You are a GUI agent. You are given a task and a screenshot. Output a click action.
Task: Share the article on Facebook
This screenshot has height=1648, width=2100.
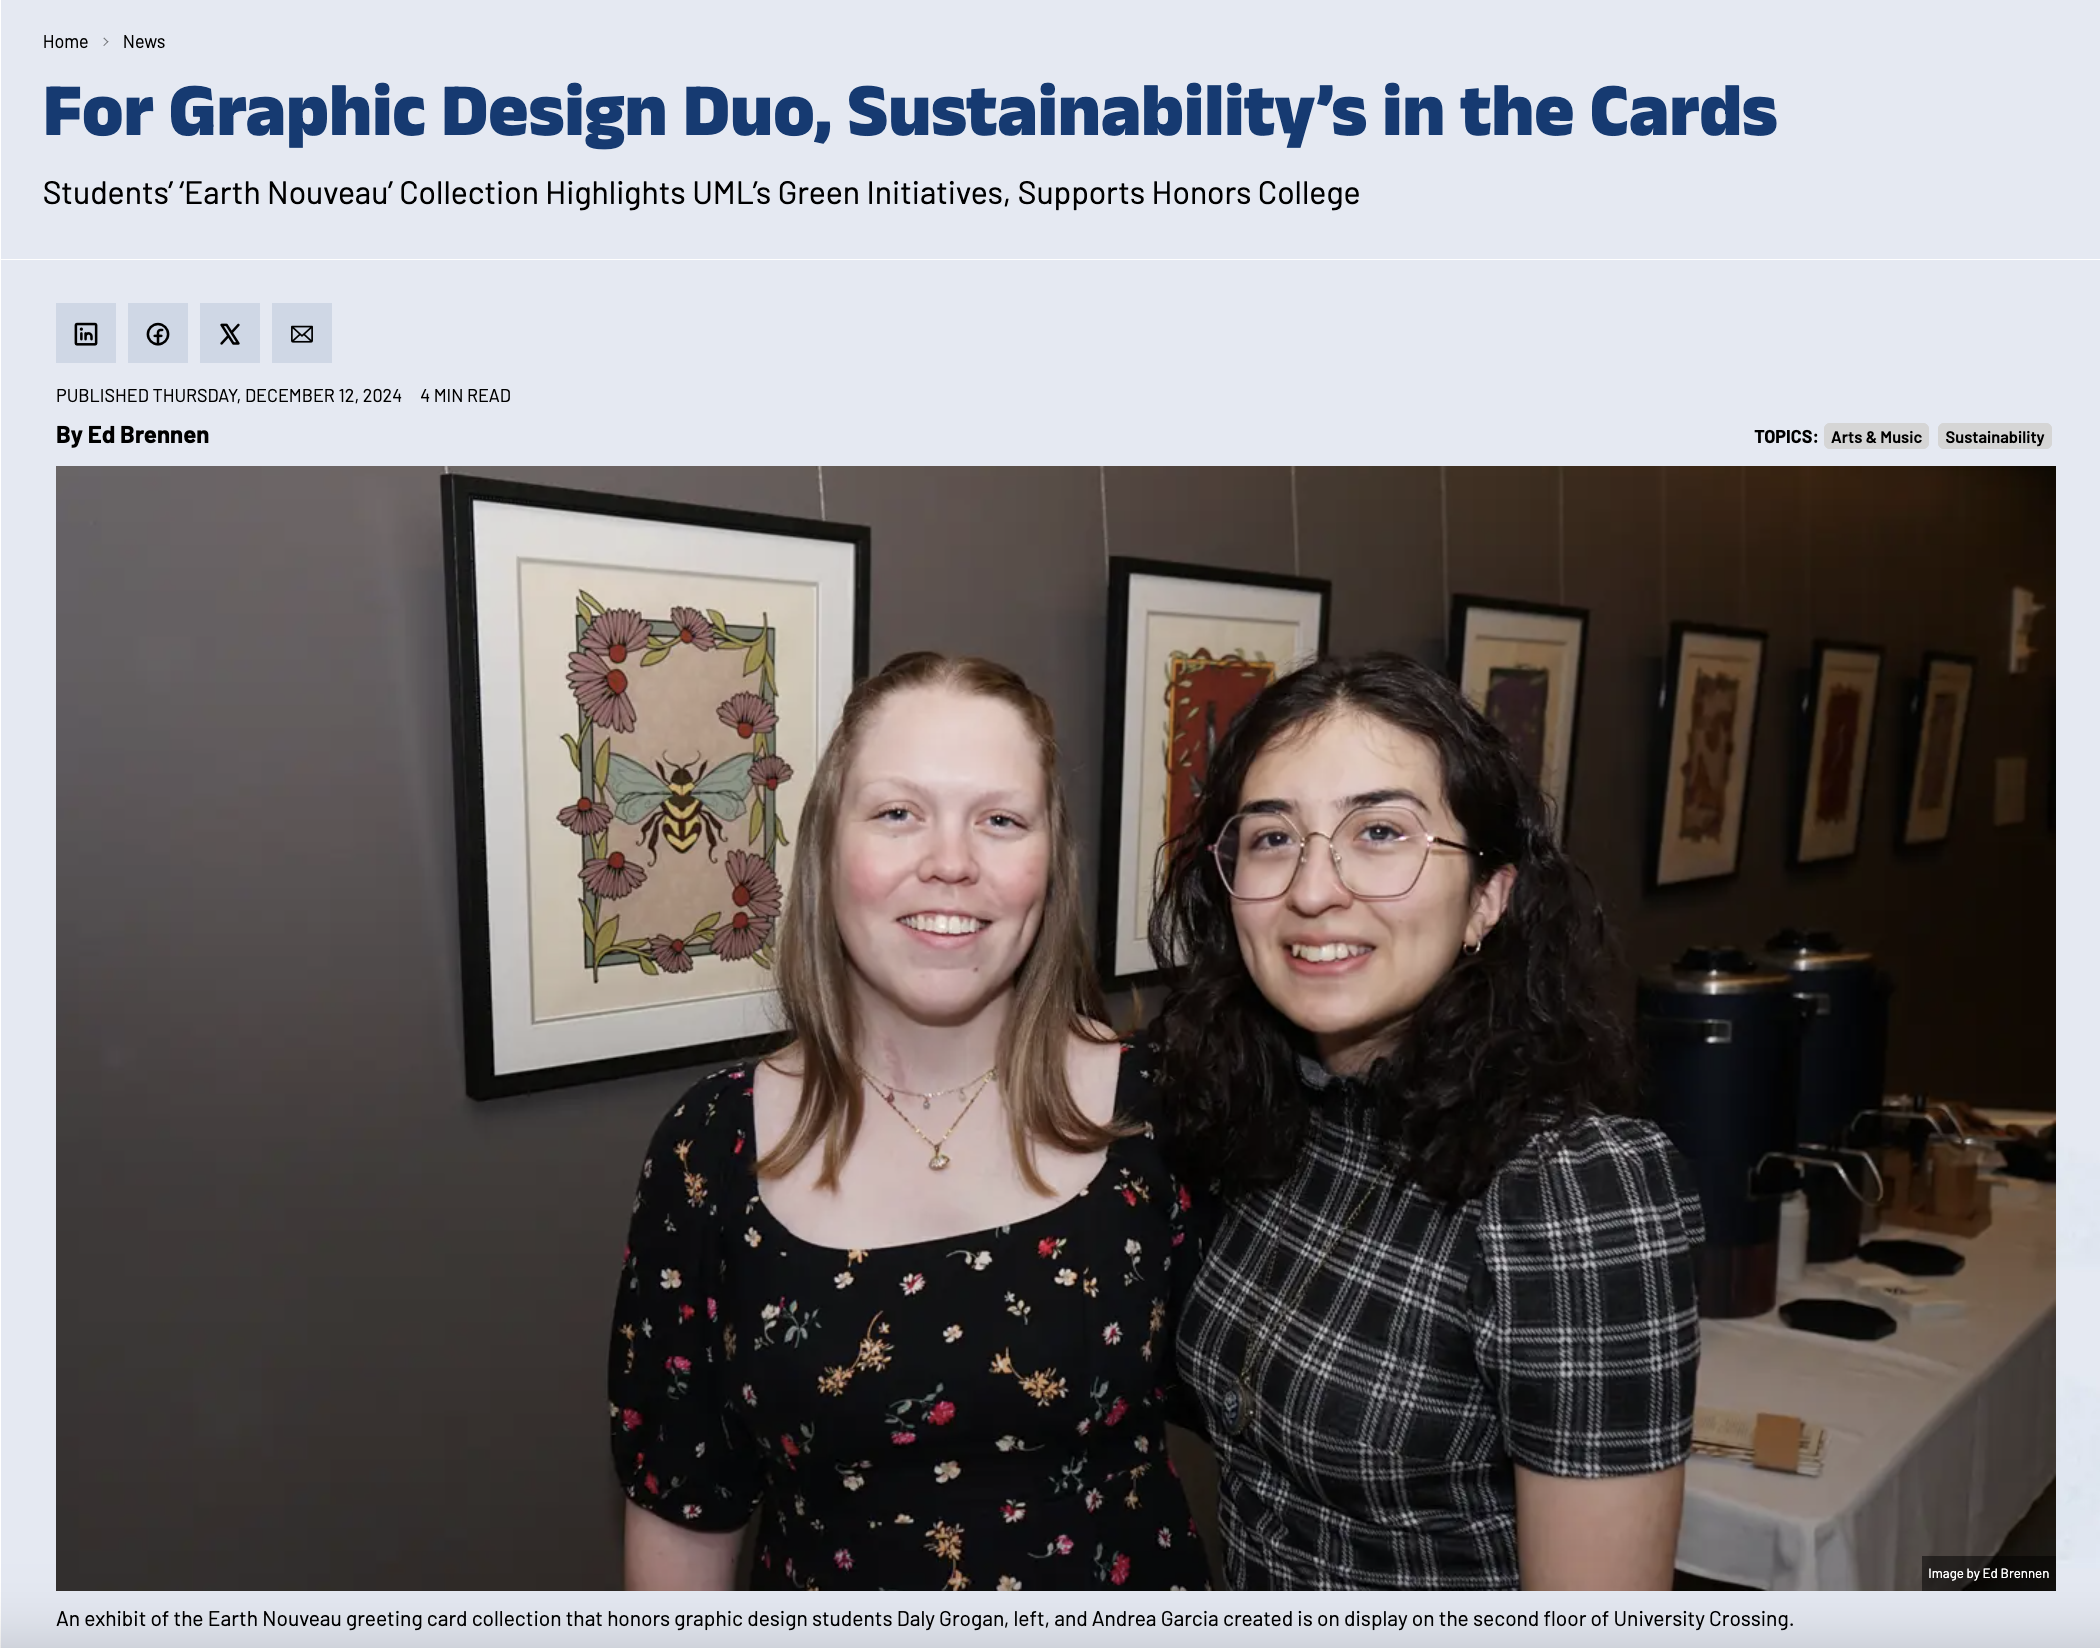pos(158,333)
